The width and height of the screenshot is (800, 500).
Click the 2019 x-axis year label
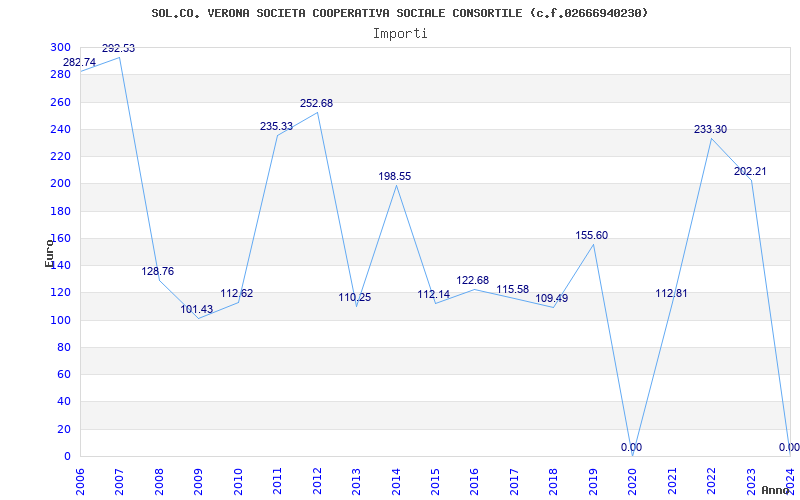(x=593, y=482)
